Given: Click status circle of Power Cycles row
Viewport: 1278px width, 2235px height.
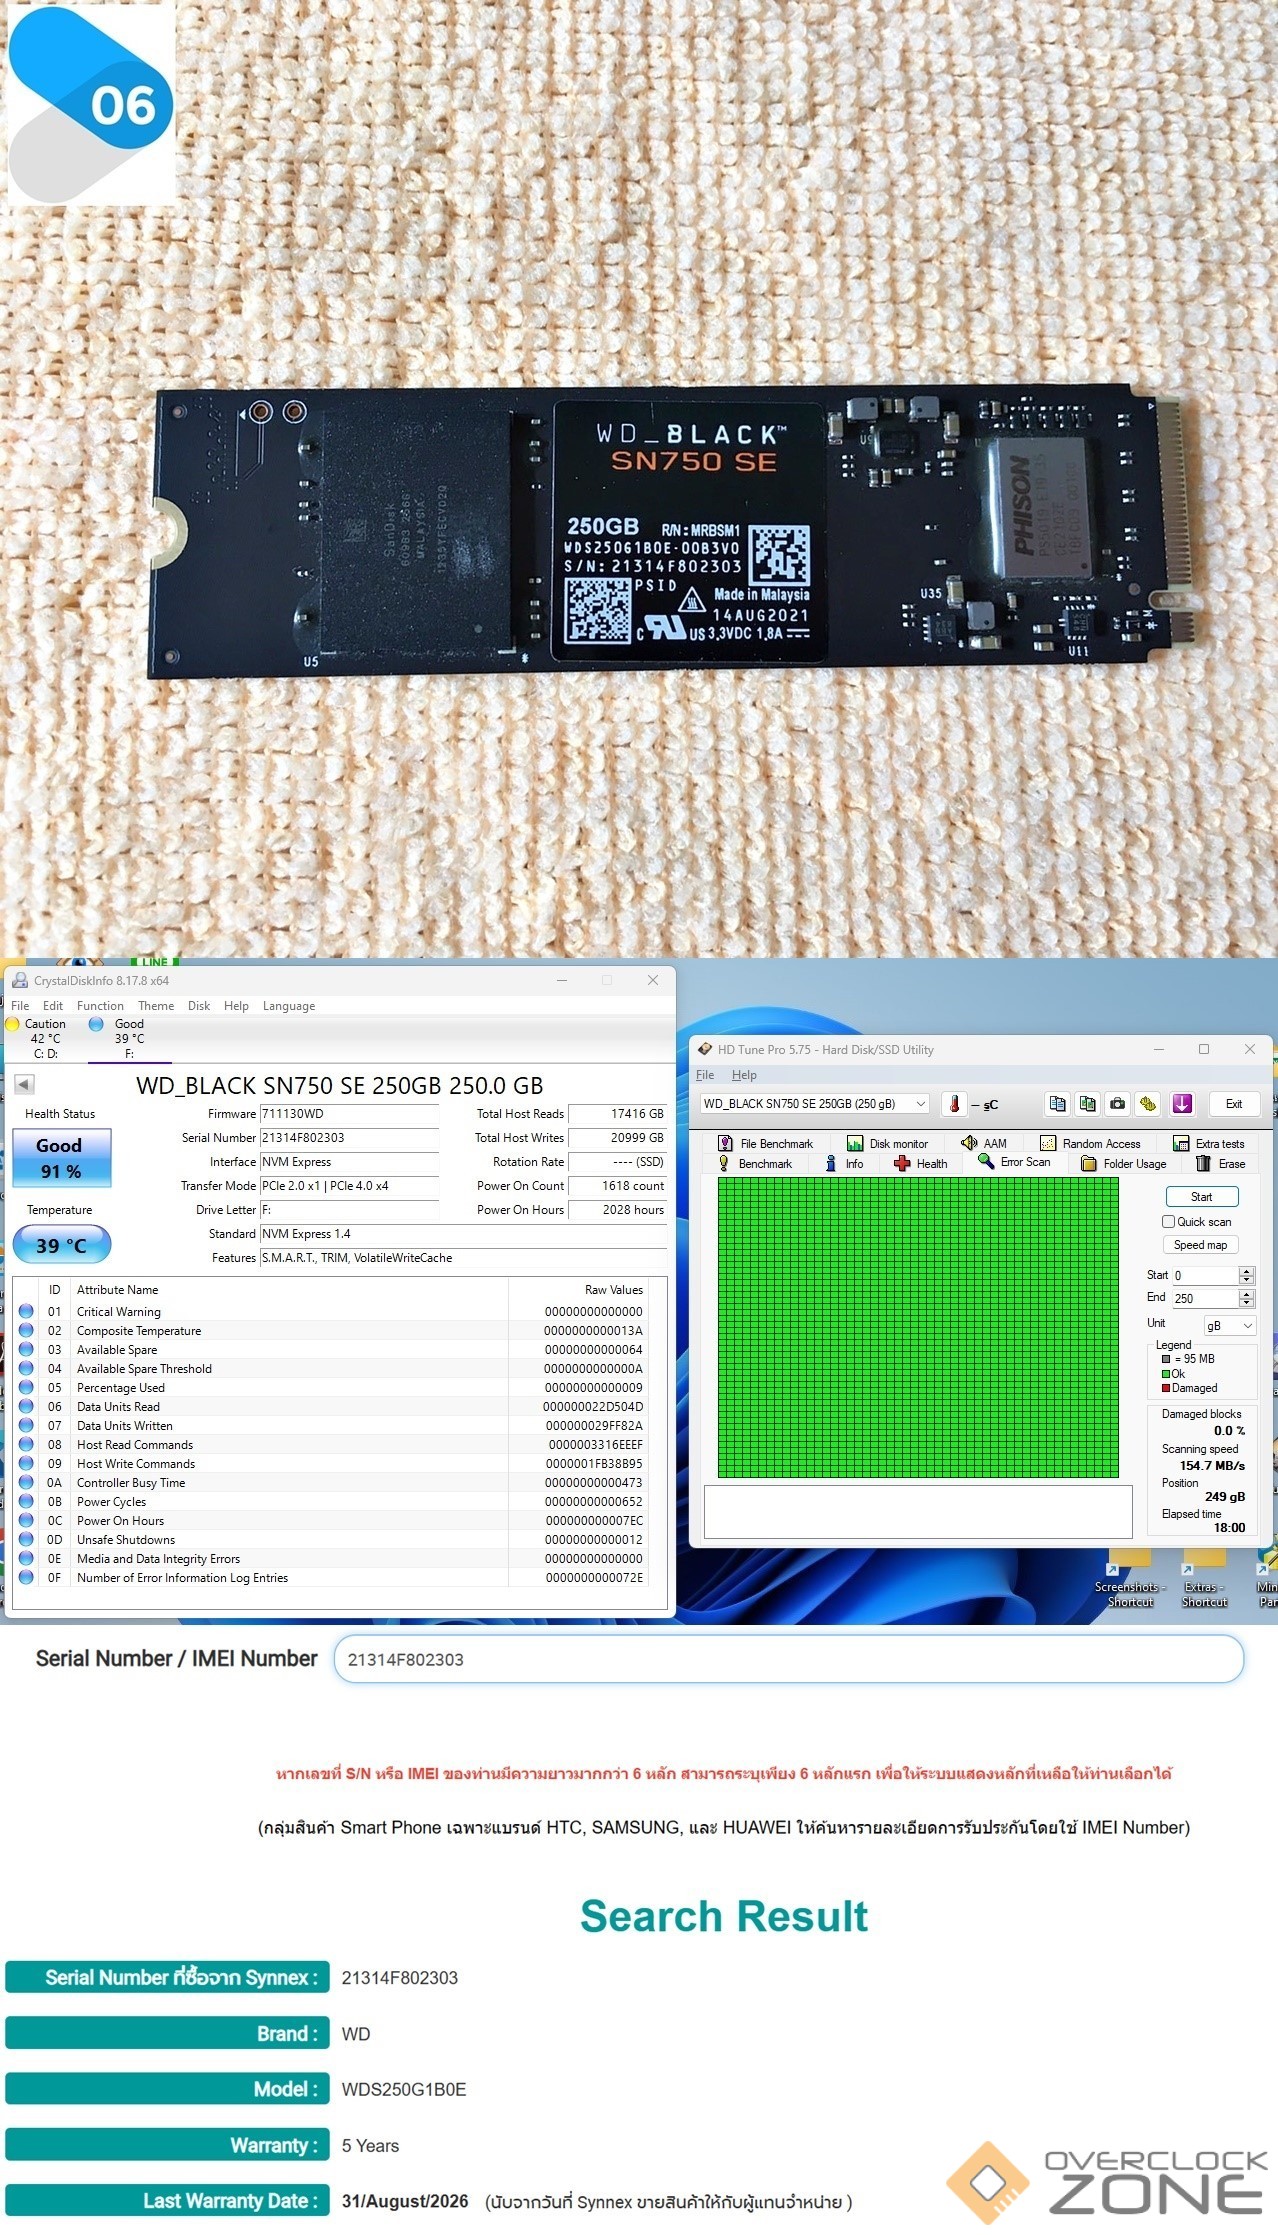Looking at the screenshot, I should pyautogui.click(x=26, y=1501).
